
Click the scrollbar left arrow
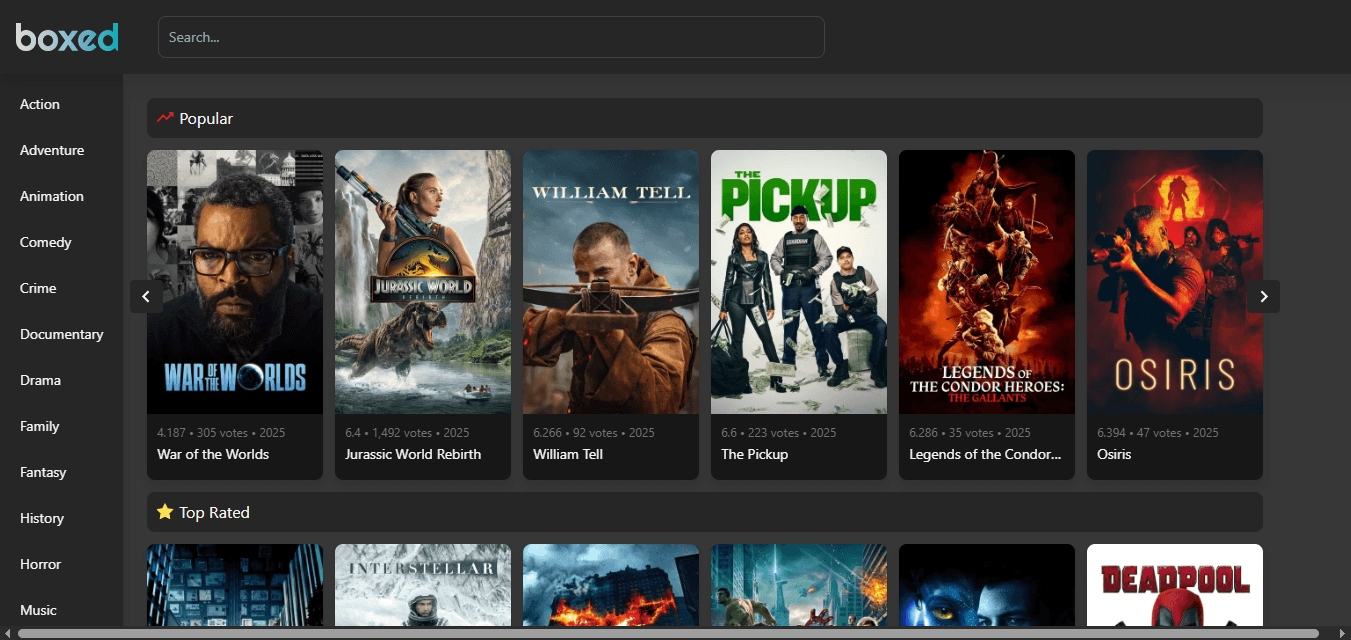[7, 633]
